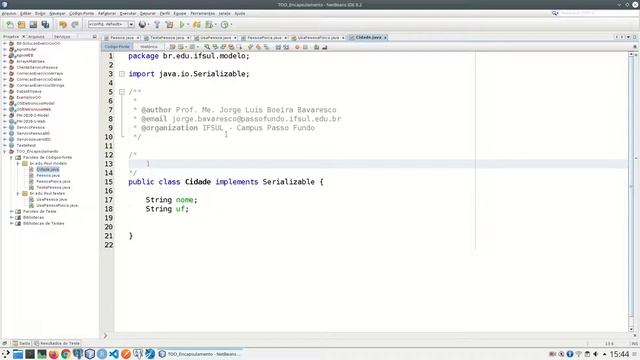Open Chrome from the taskbar
640x360 pixels.
pyautogui.click(x=66, y=354)
